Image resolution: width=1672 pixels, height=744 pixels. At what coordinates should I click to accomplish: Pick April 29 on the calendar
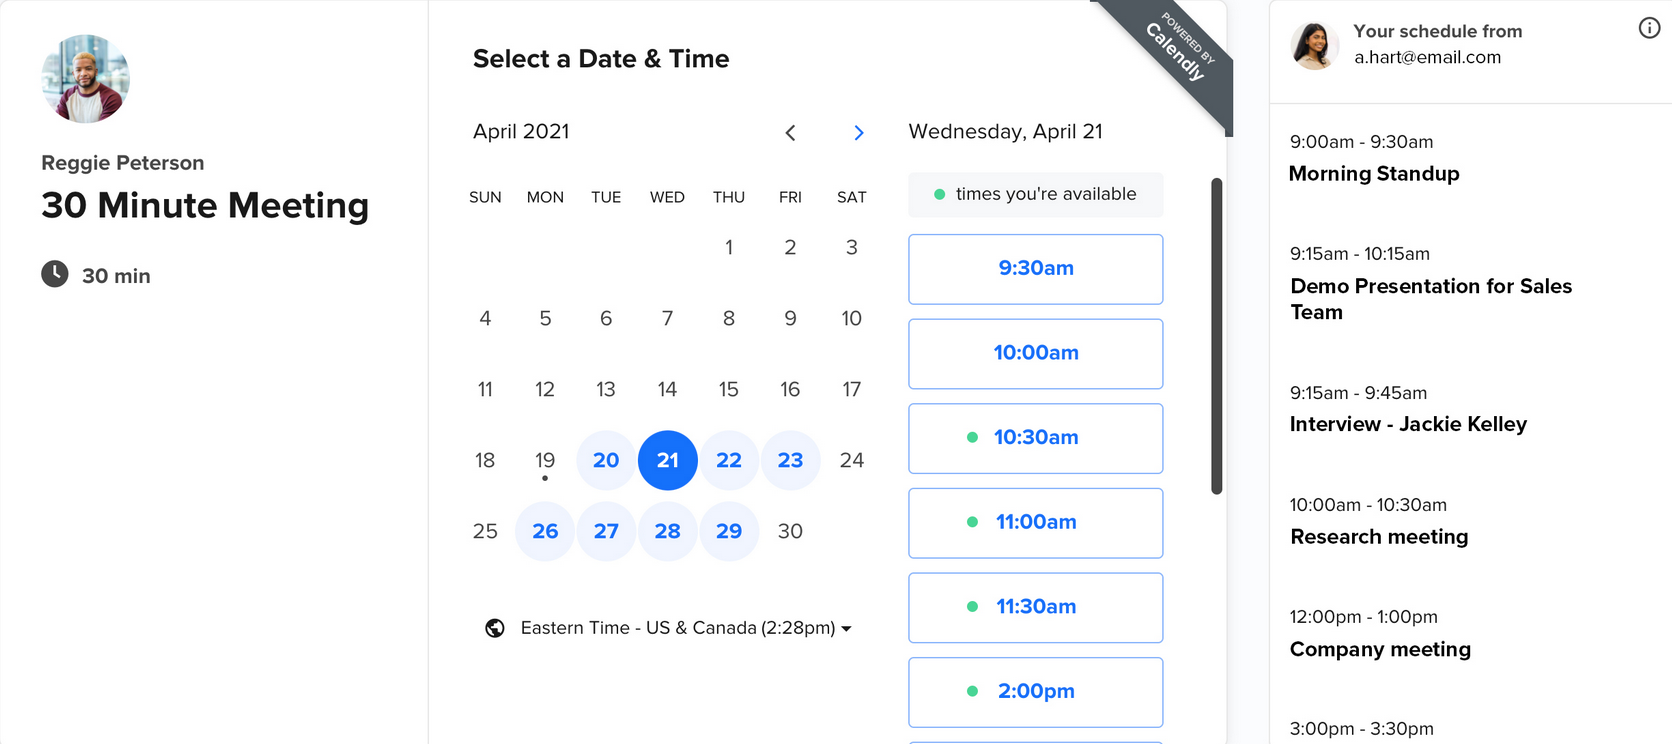click(x=729, y=531)
